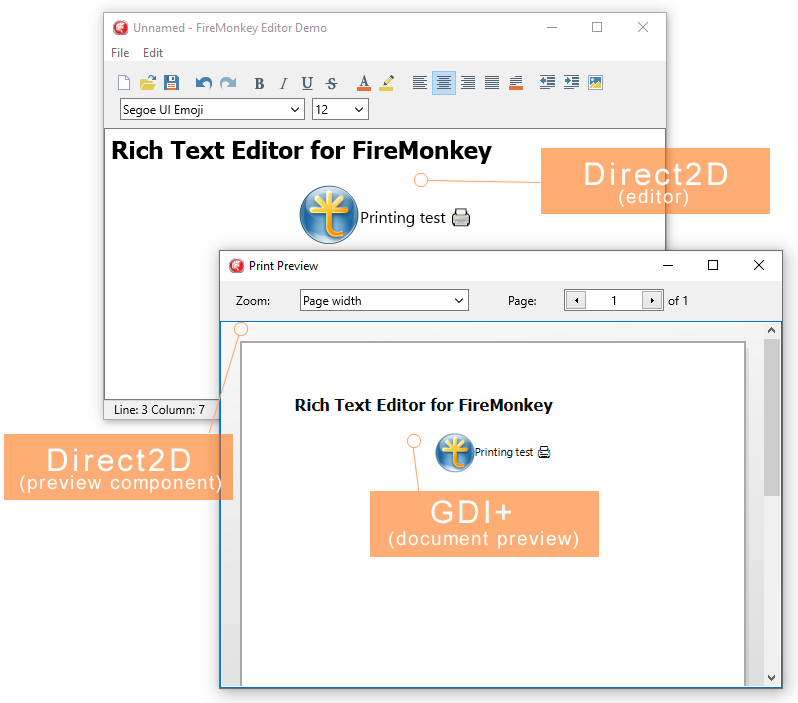Image resolution: width=798 pixels, height=703 pixels.
Task: Open the Edit menu
Action: [153, 53]
